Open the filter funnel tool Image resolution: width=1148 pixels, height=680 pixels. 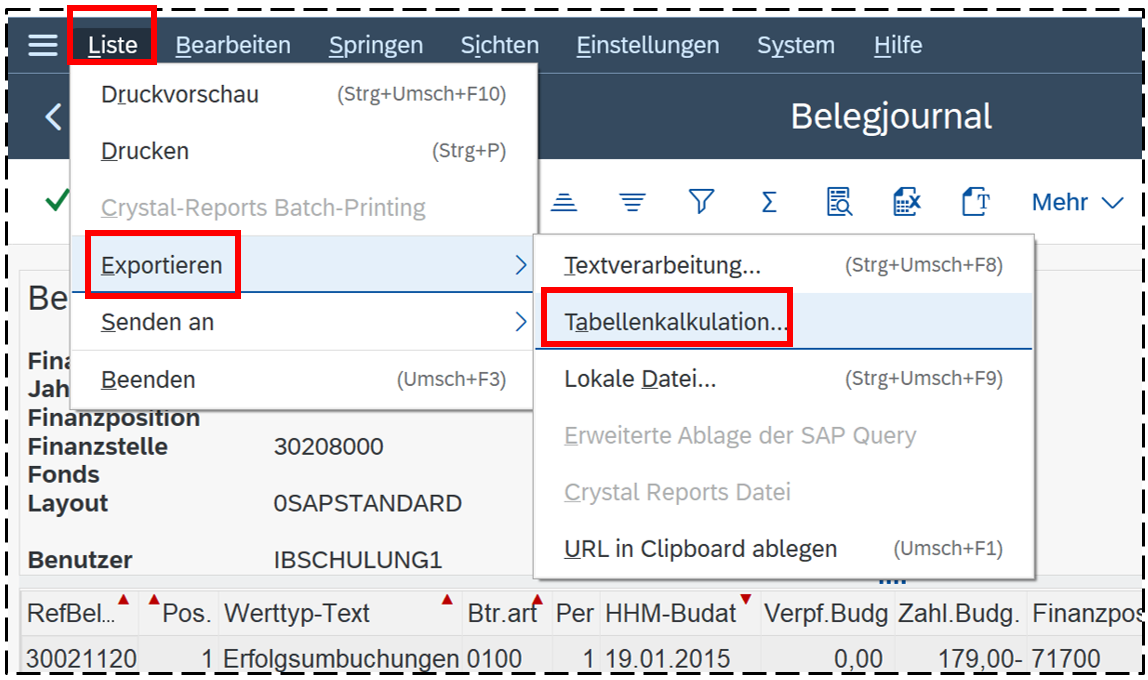coord(701,203)
